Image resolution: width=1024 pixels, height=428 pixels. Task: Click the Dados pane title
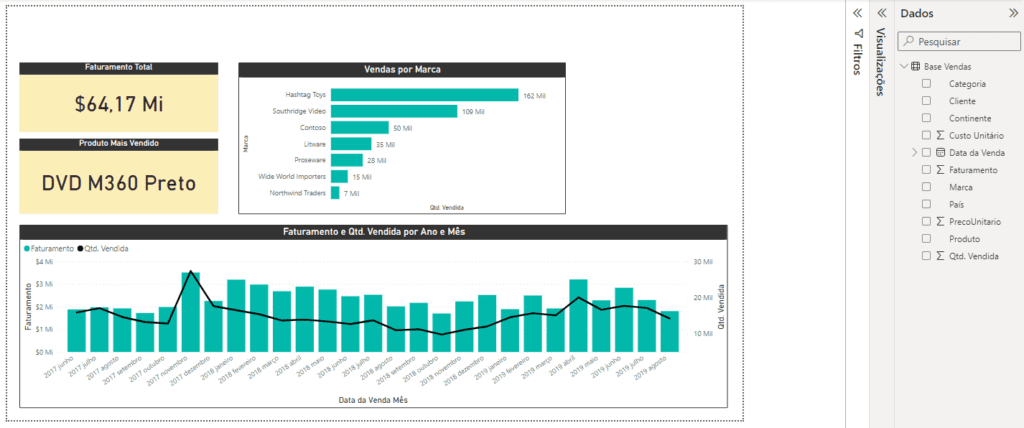coord(917,13)
